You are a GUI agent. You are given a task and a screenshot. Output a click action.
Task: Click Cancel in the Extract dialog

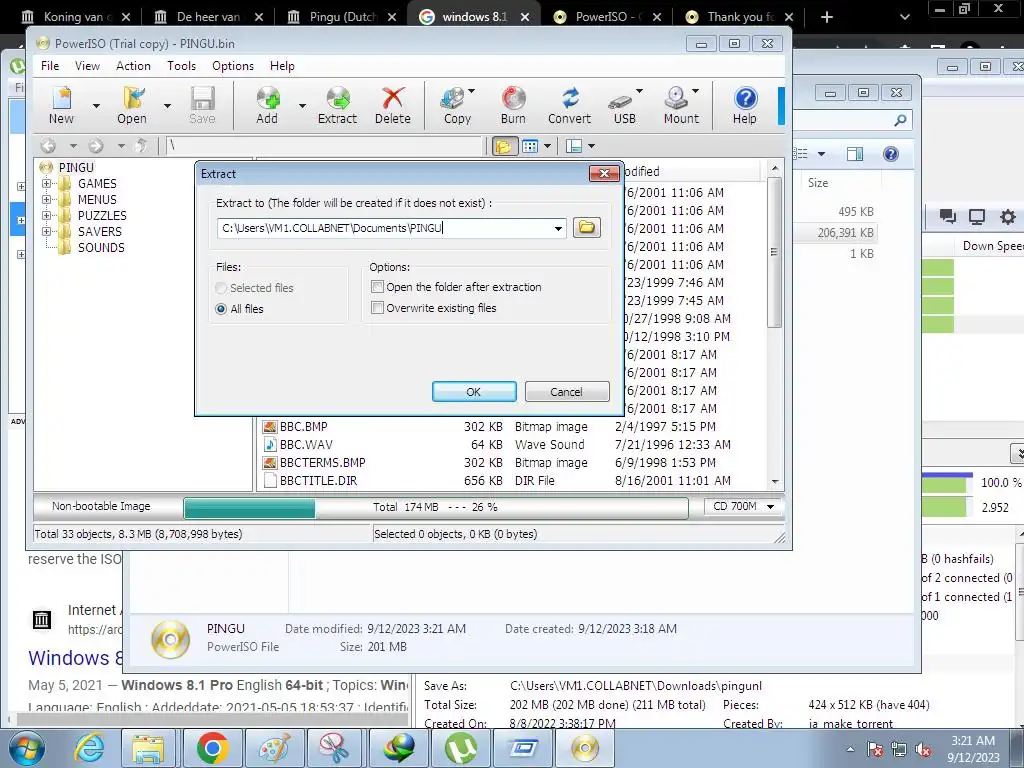(x=566, y=392)
